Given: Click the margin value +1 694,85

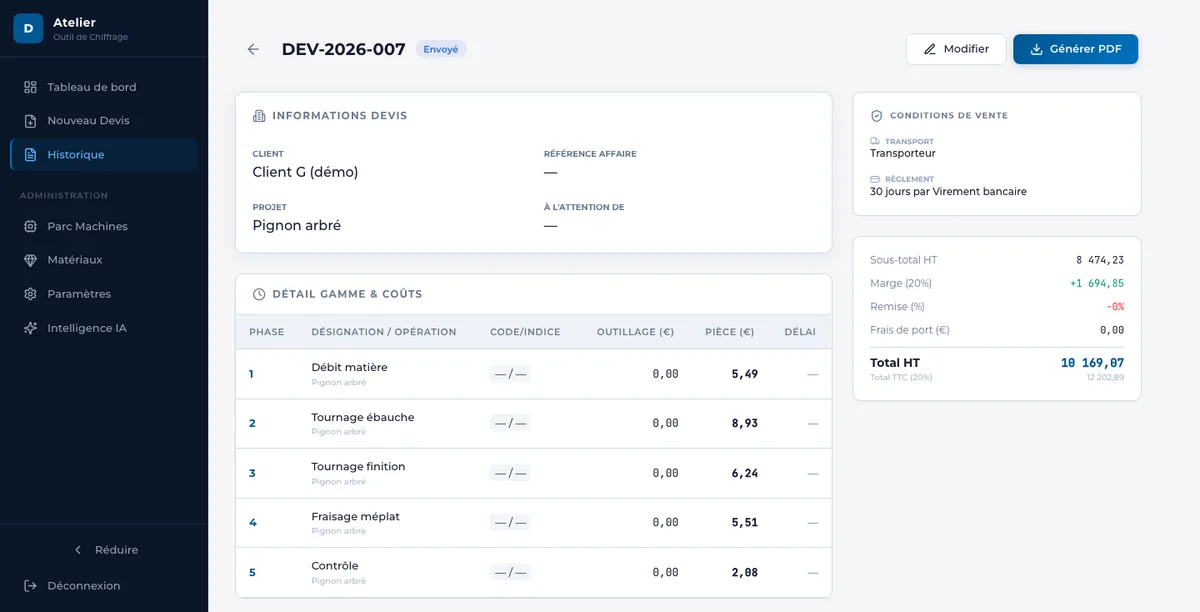Looking at the screenshot, I should (x=1097, y=283).
